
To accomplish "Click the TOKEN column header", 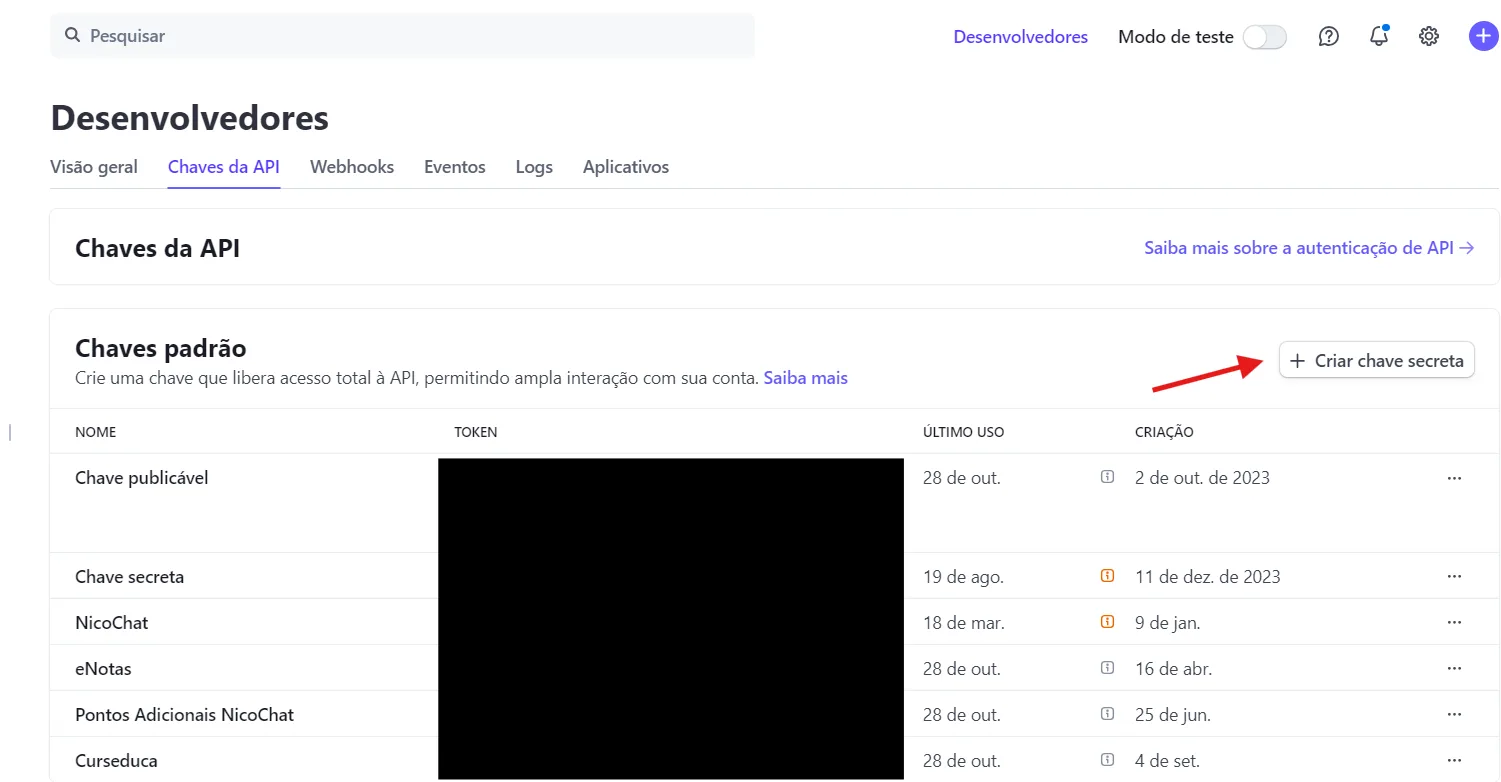I will (x=476, y=432).
